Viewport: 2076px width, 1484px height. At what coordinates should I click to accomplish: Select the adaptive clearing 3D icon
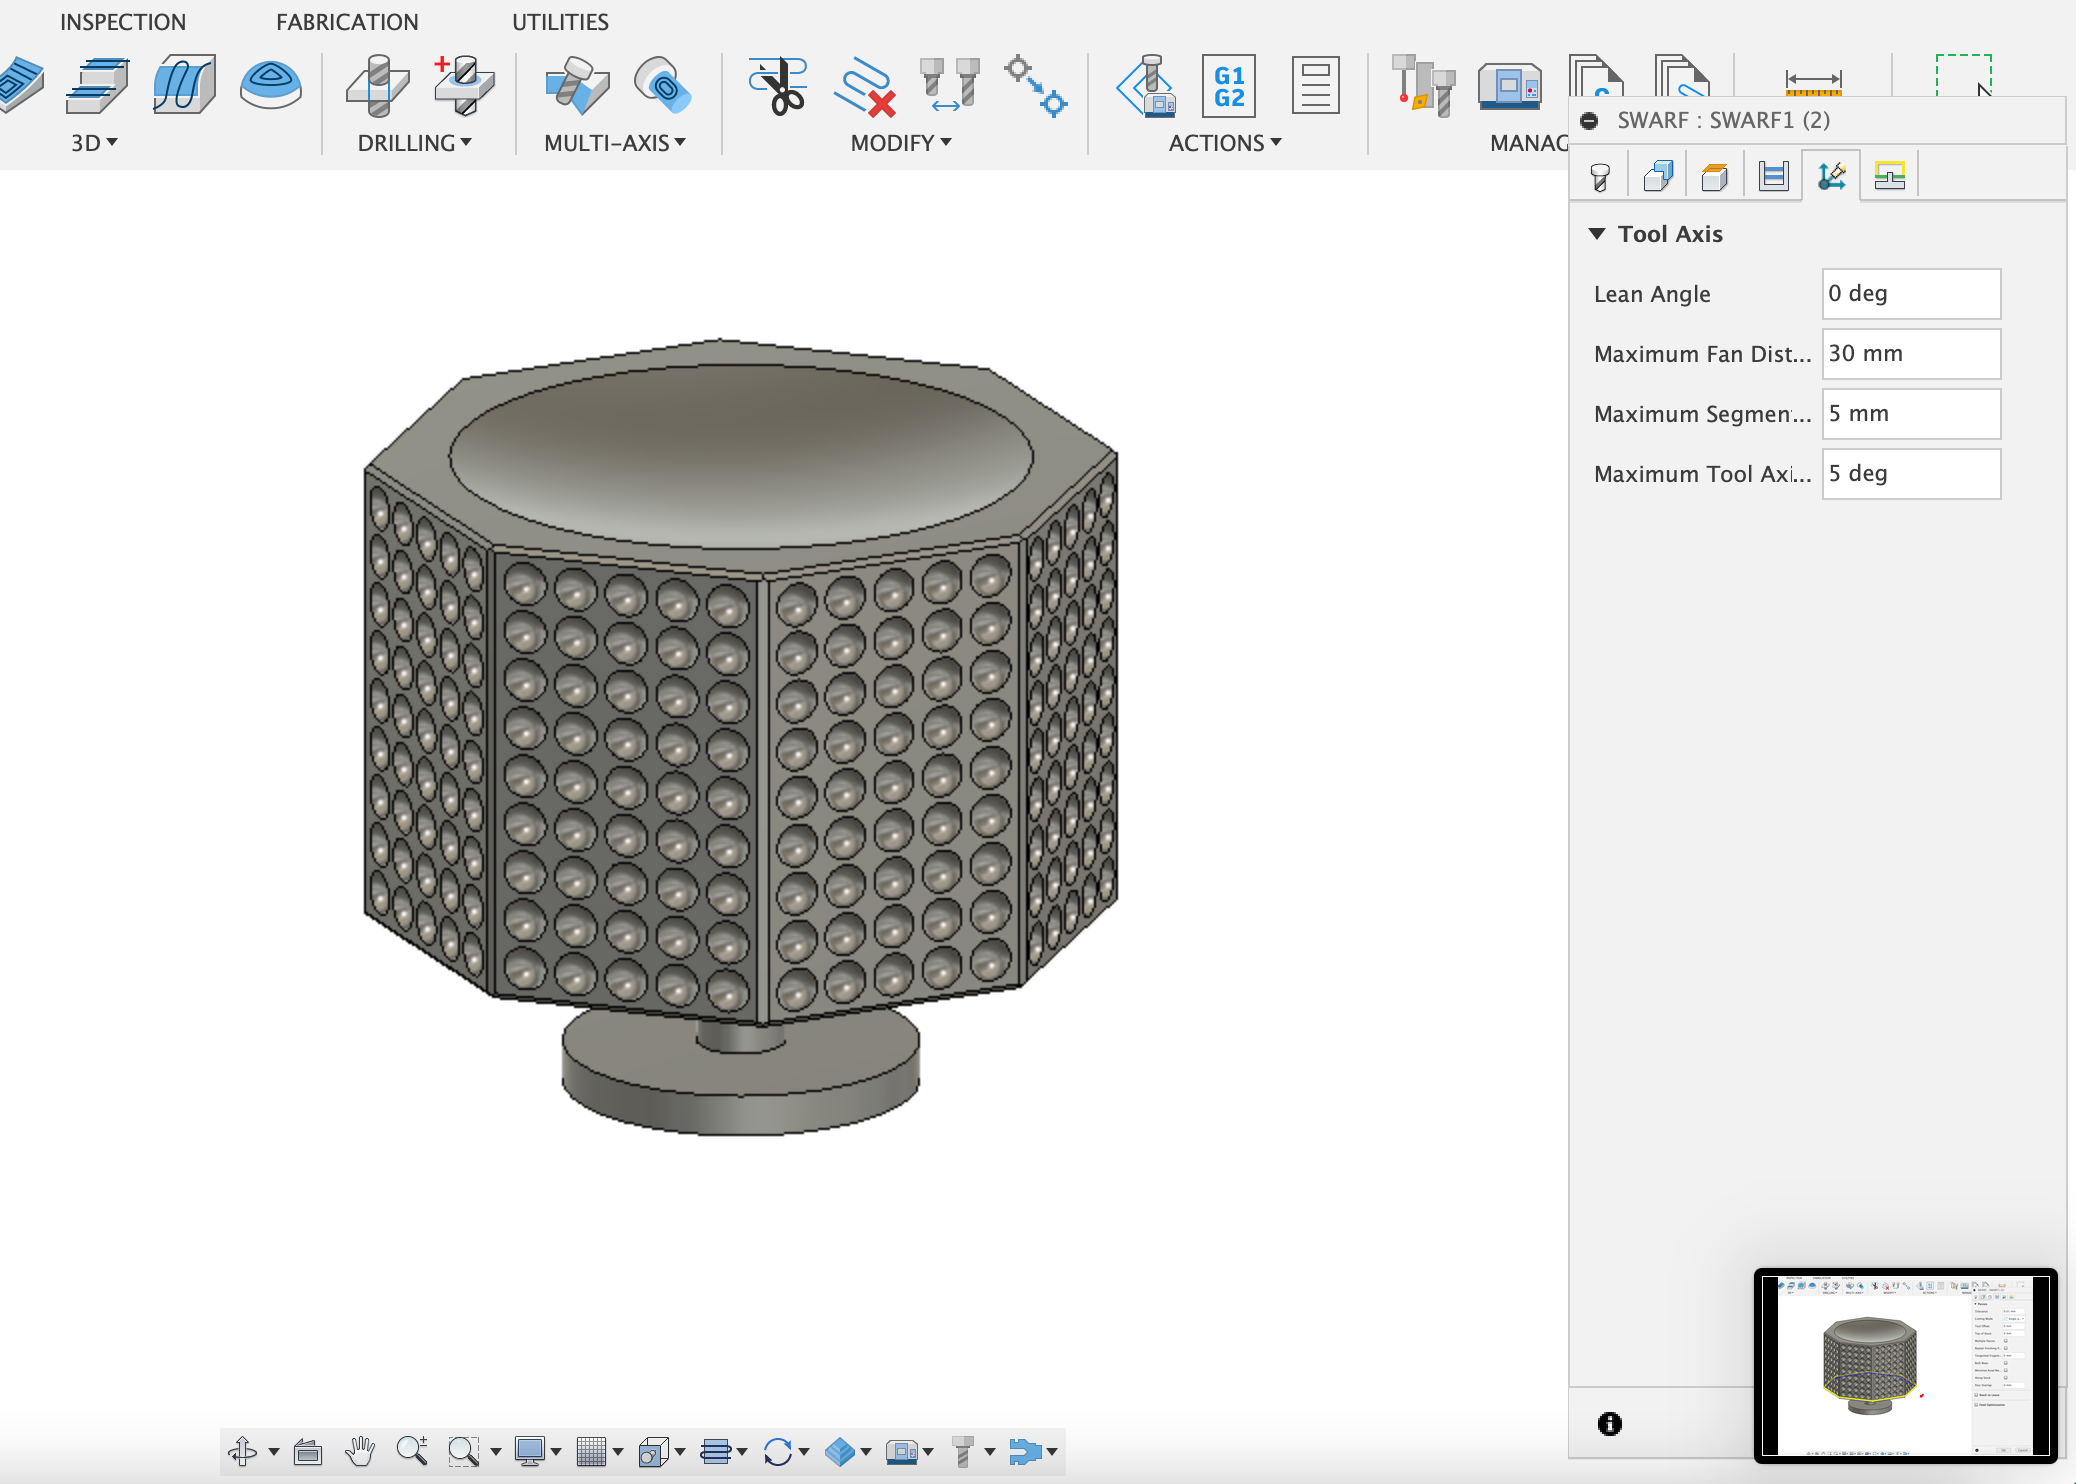[x=20, y=85]
